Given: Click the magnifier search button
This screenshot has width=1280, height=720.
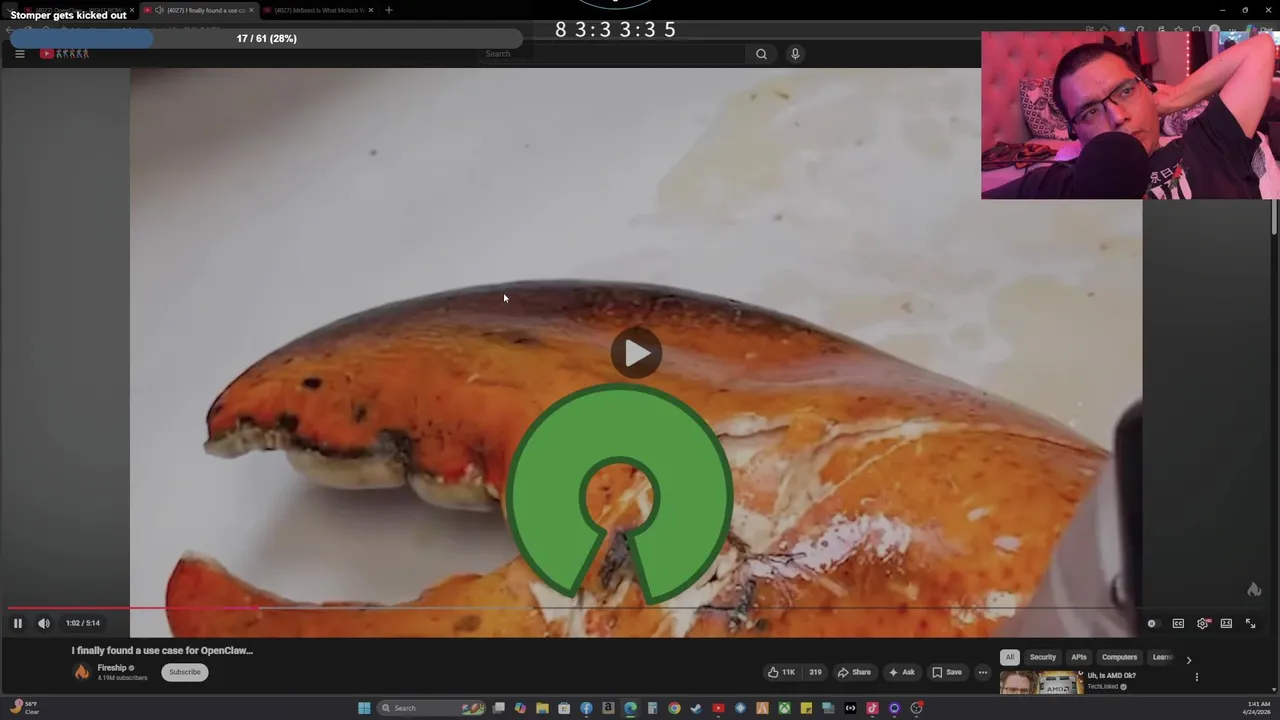Looking at the screenshot, I should pyautogui.click(x=761, y=54).
